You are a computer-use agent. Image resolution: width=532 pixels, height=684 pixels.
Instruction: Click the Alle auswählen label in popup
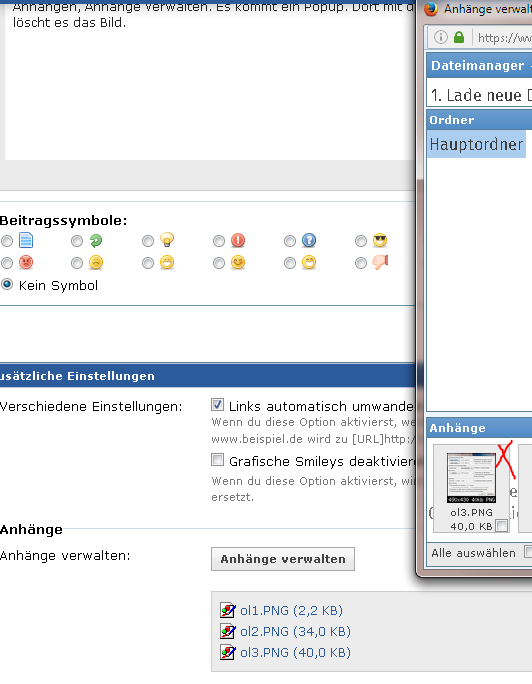pos(473,553)
